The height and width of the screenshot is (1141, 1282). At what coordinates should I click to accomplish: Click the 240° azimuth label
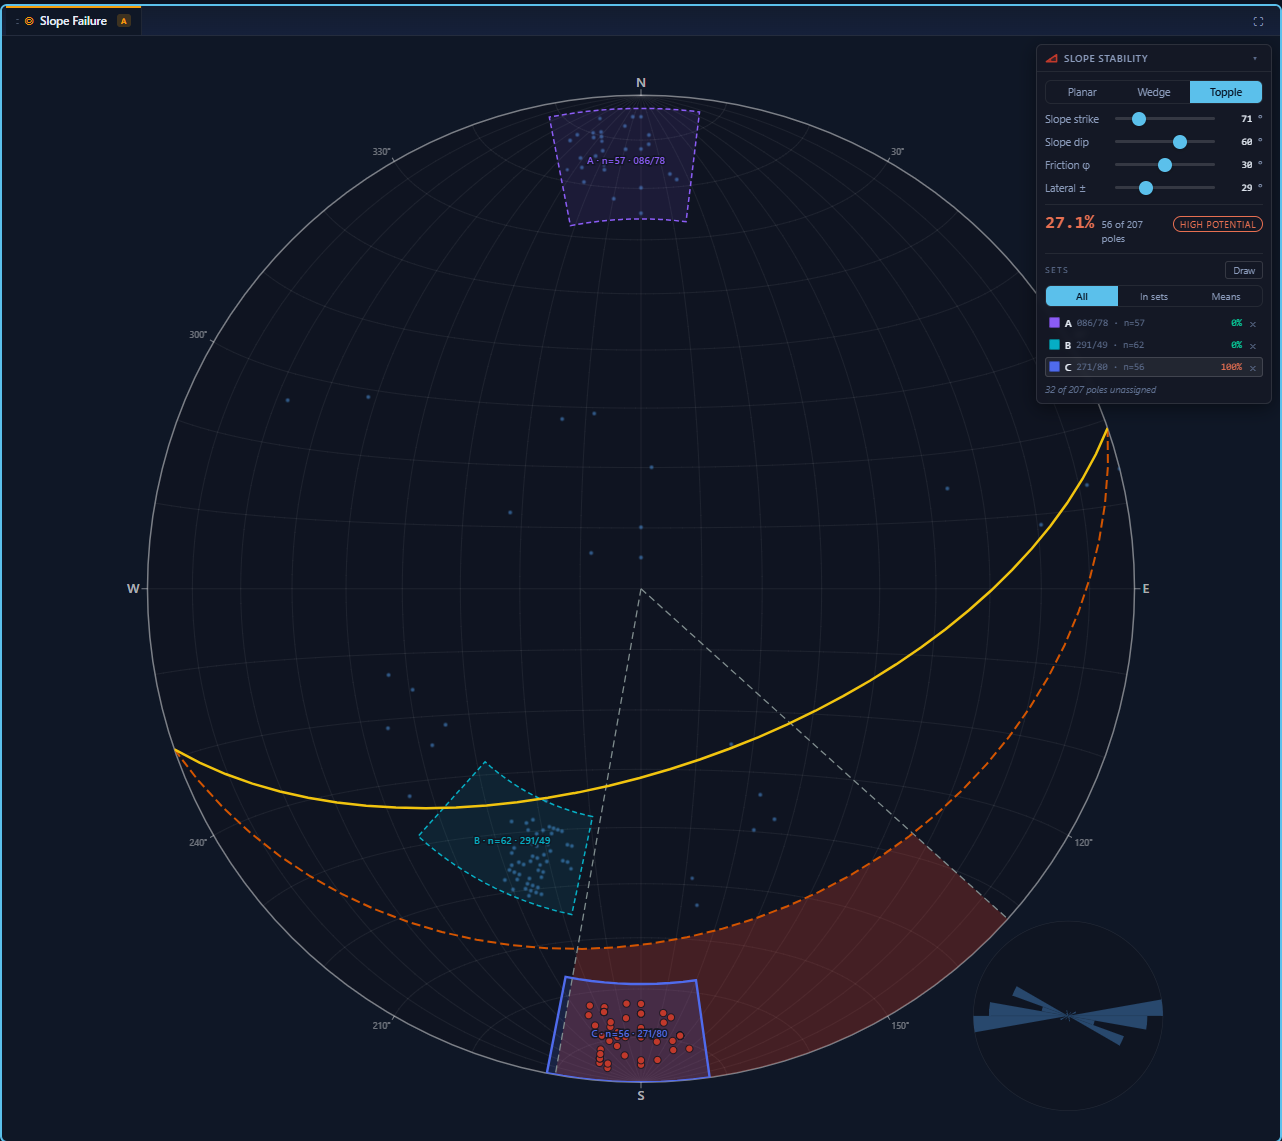[x=198, y=842]
